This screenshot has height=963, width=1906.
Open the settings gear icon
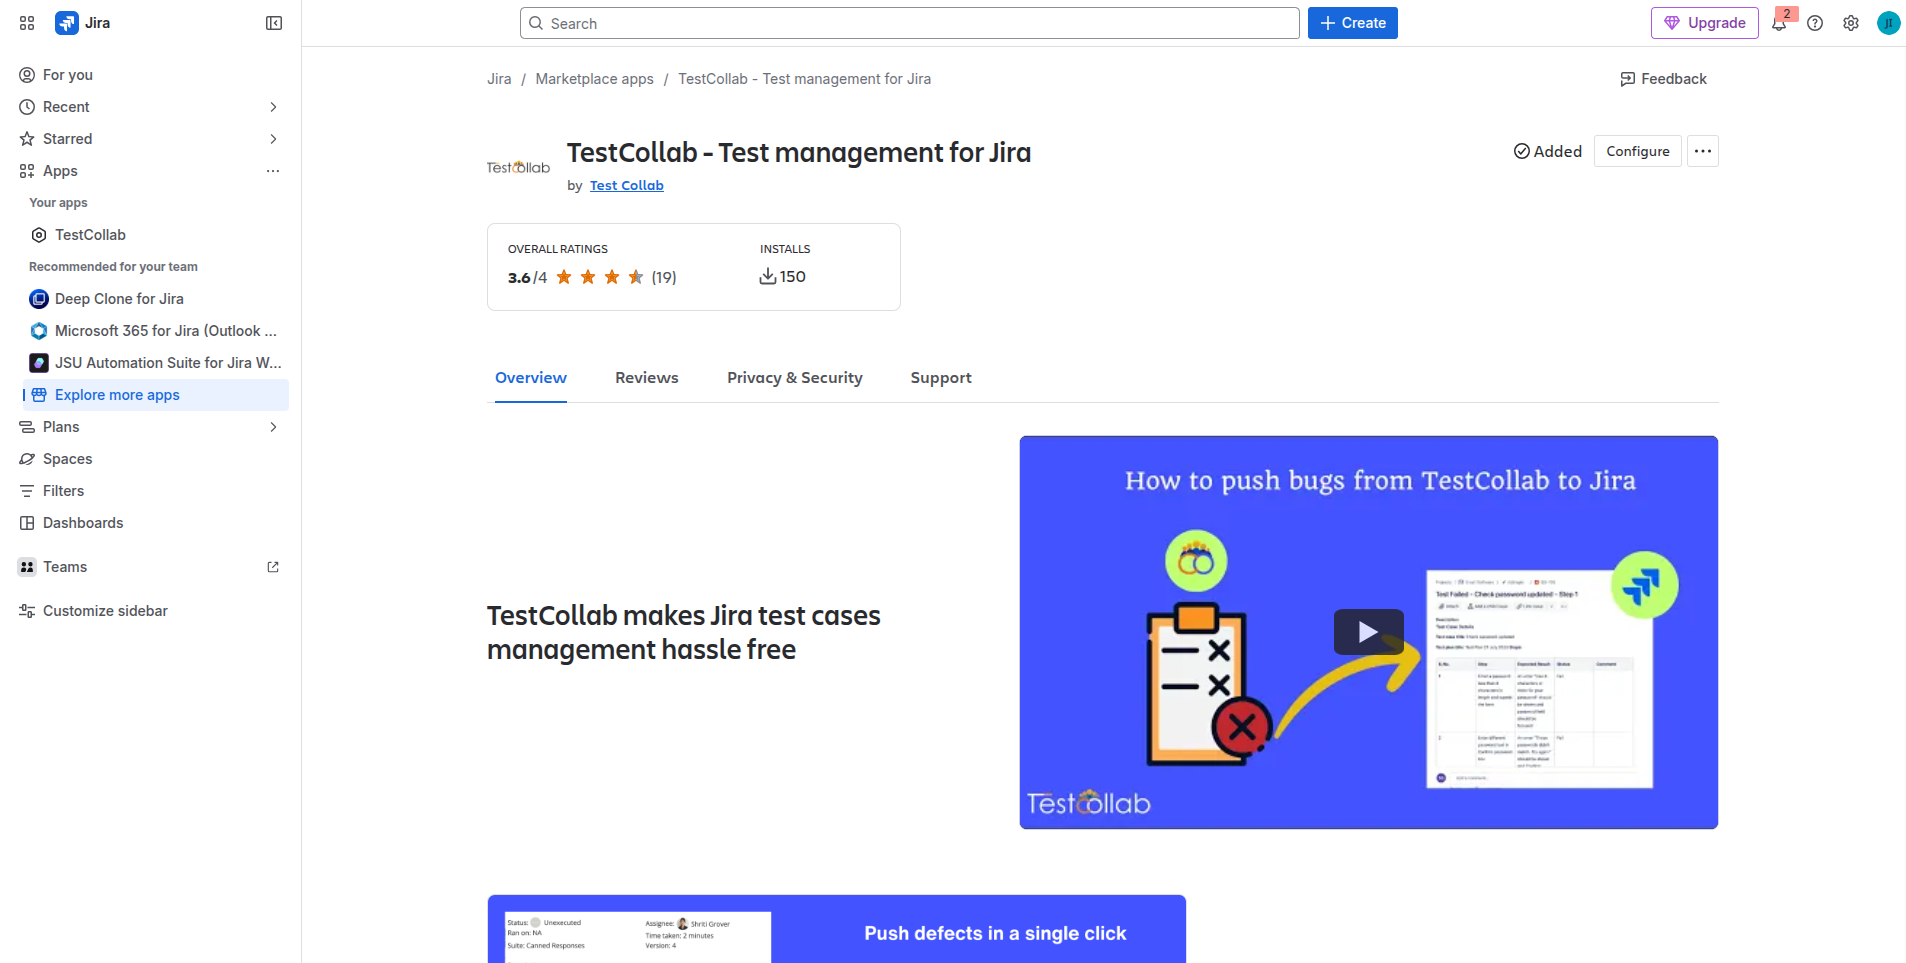[x=1851, y=23]
